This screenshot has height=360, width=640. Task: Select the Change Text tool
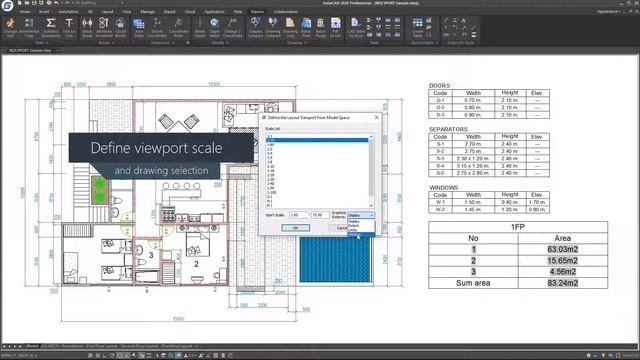tap(10, 28)
